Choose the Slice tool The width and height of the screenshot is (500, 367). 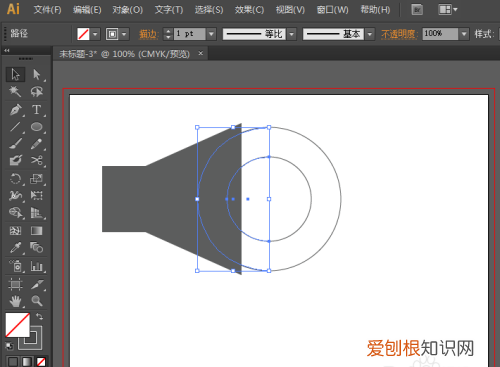tap(37, 284)
